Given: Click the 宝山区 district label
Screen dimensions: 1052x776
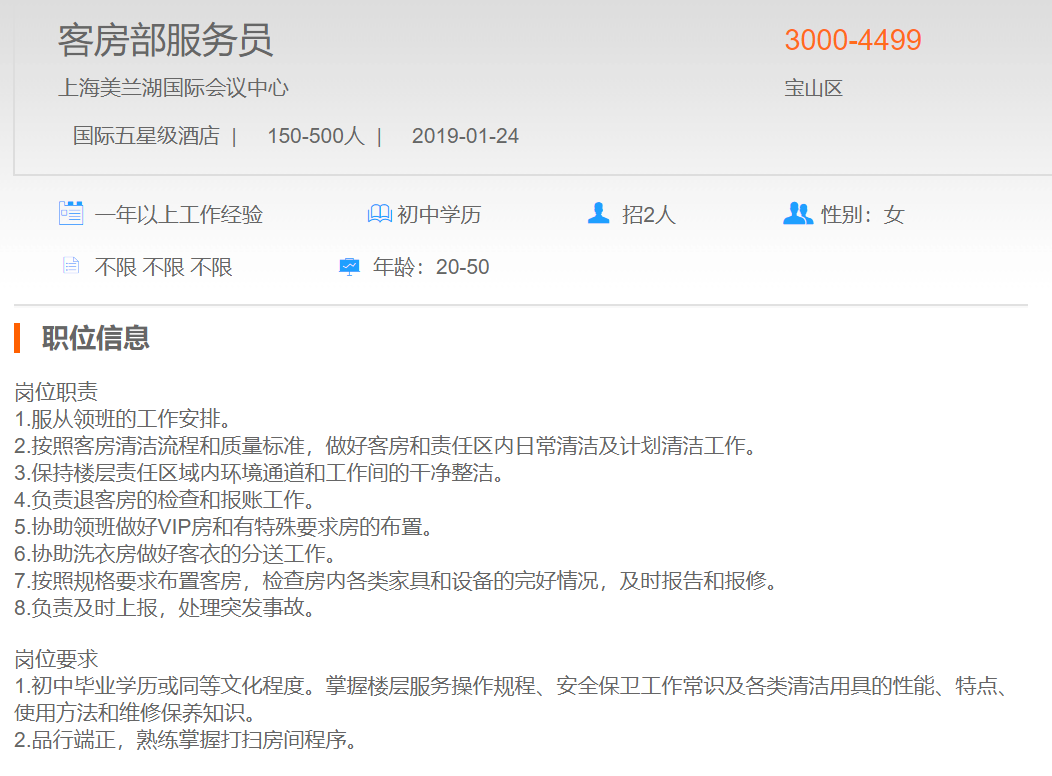Looking at the screenshot, I should coord(813,88).
